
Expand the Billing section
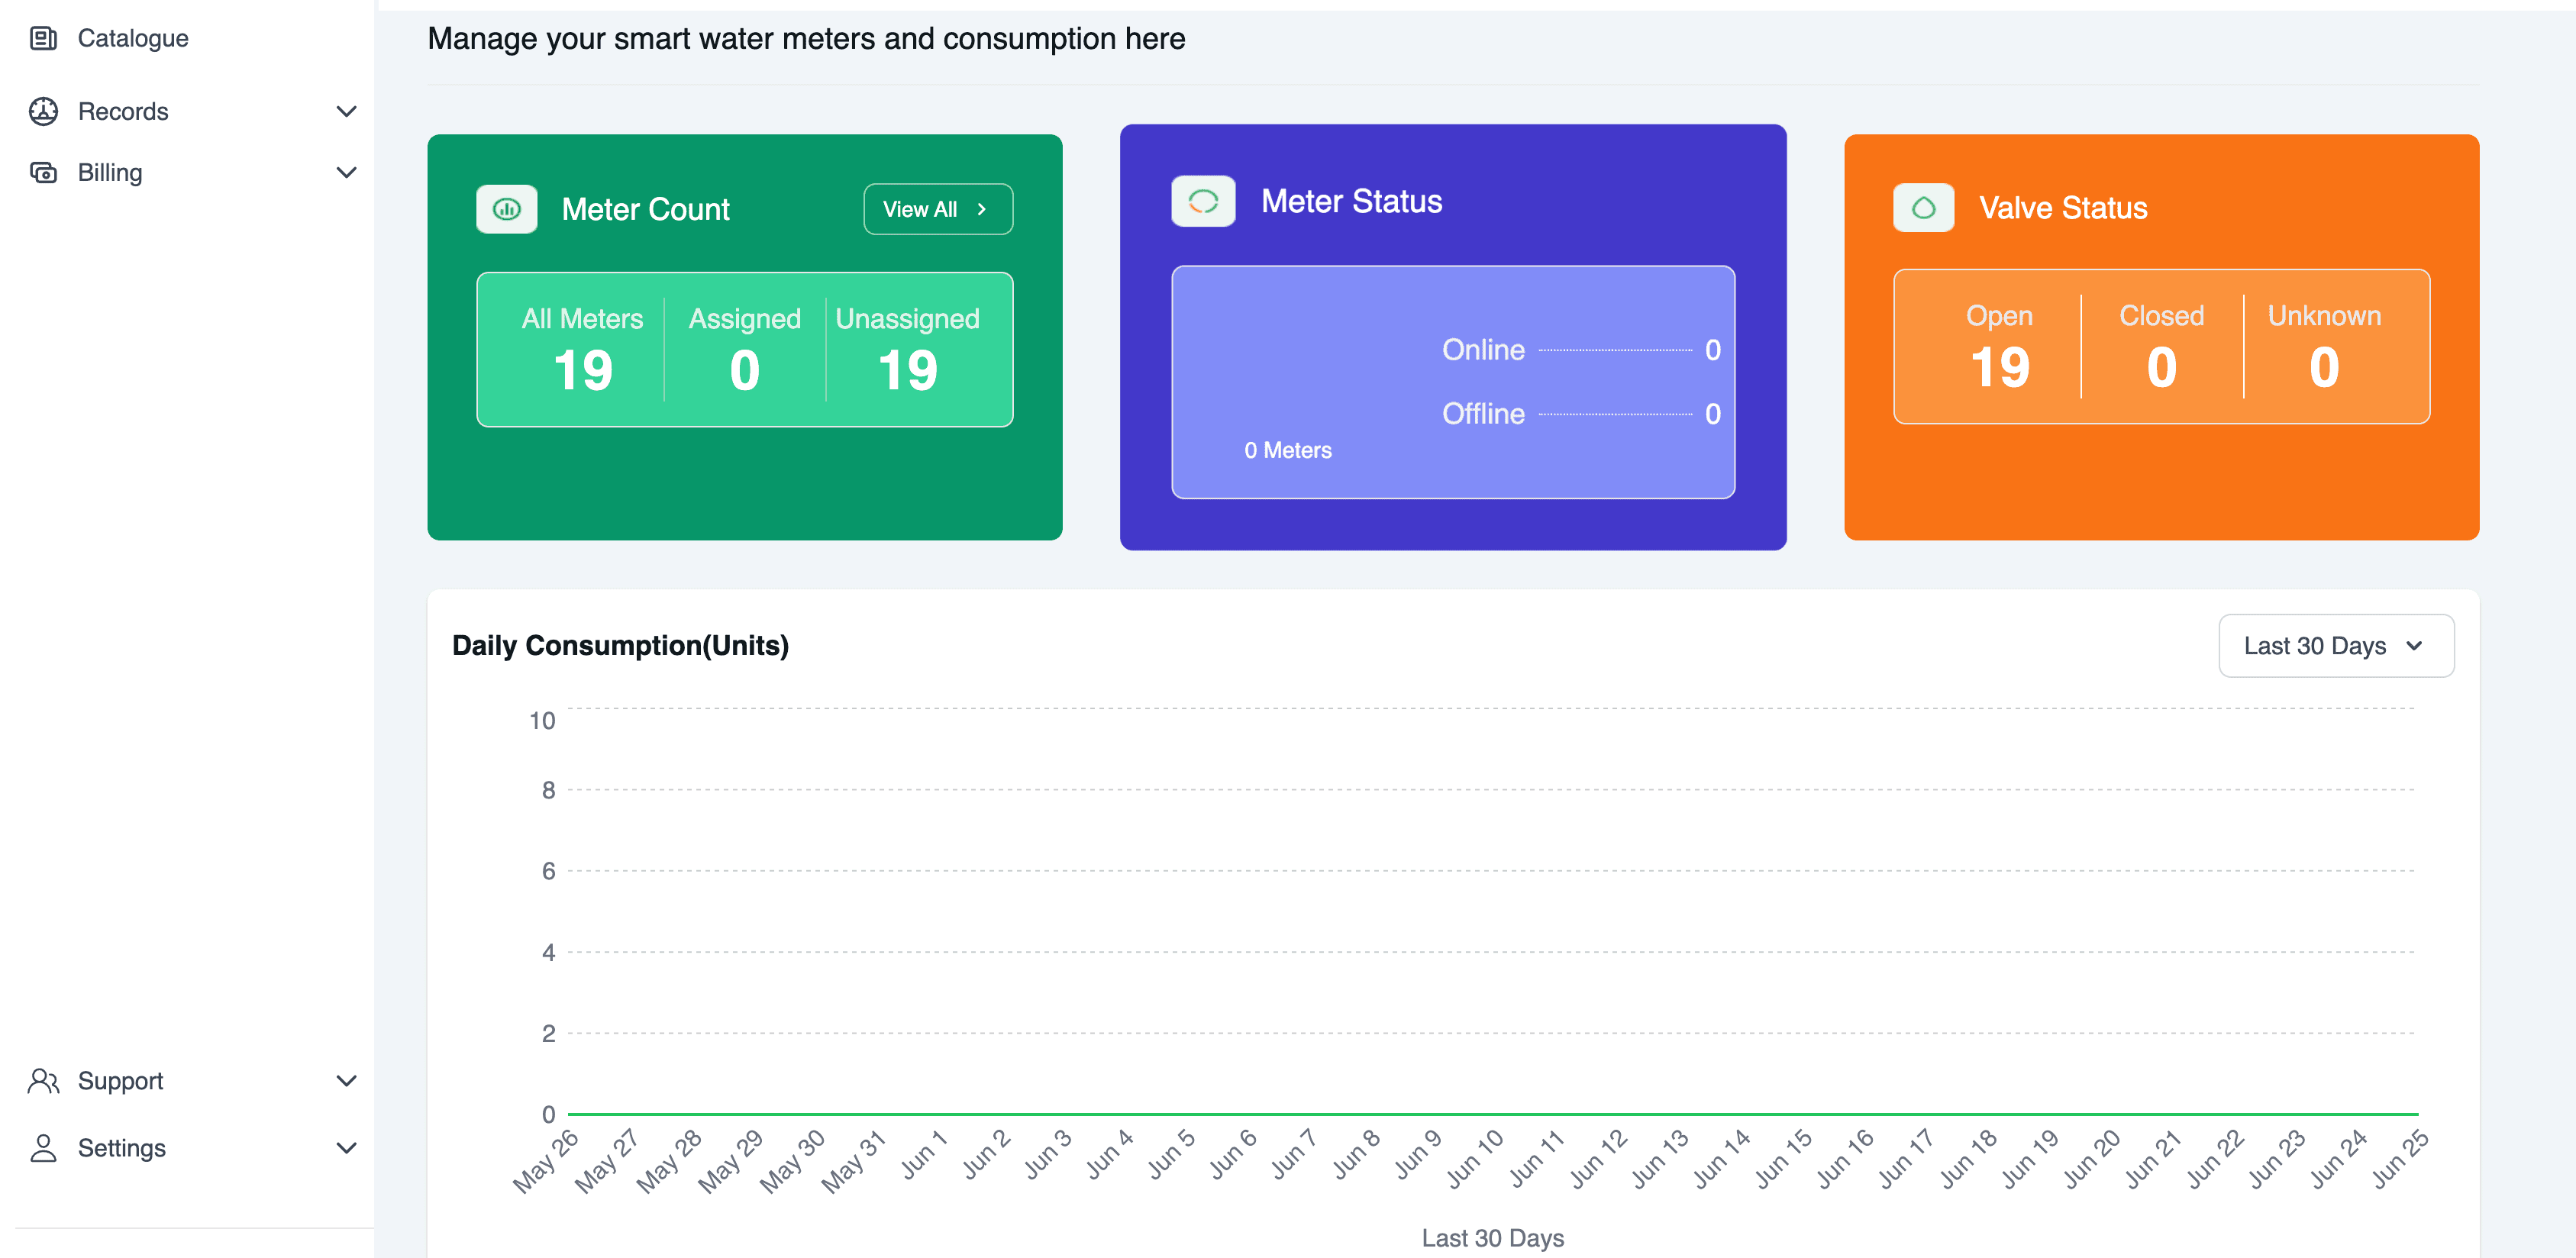pyautogui.click(x=346, y=172)
